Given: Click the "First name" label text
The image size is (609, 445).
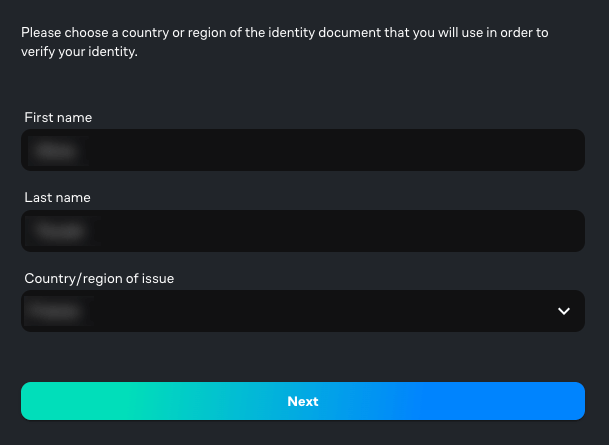Looking at the screenshot, I should (58, 118).
